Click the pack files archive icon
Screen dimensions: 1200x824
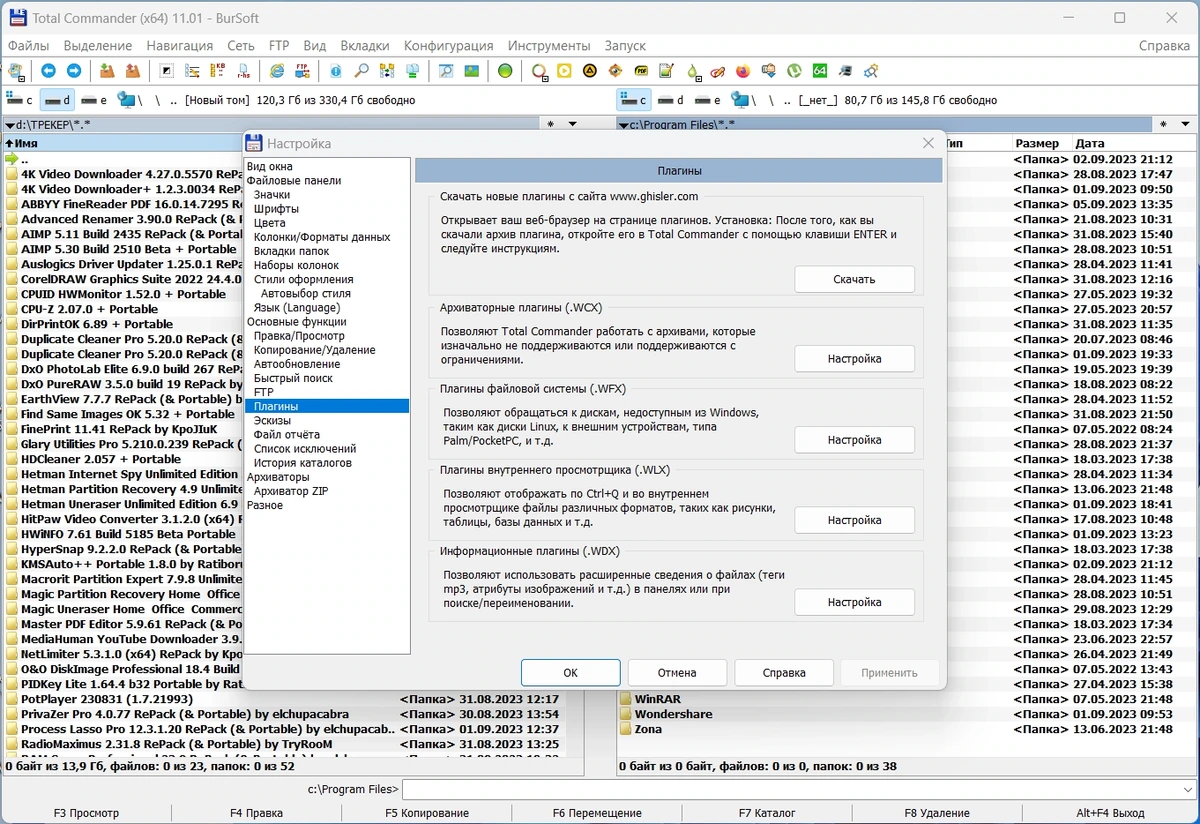pyautogui.click(x=107, y=71)
